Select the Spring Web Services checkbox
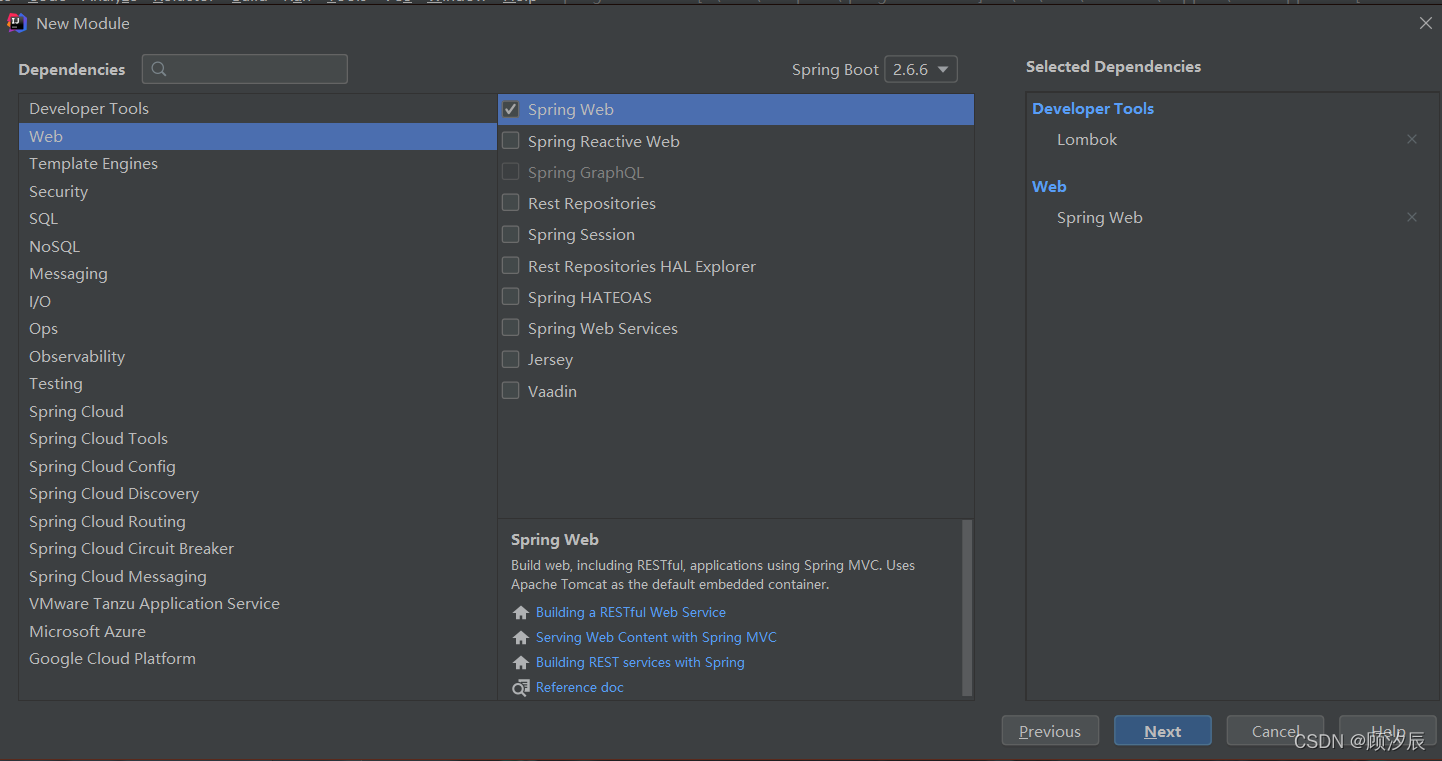Image resolution: width=1442 pixels, height=761 pixels. [x=510, y=328]
